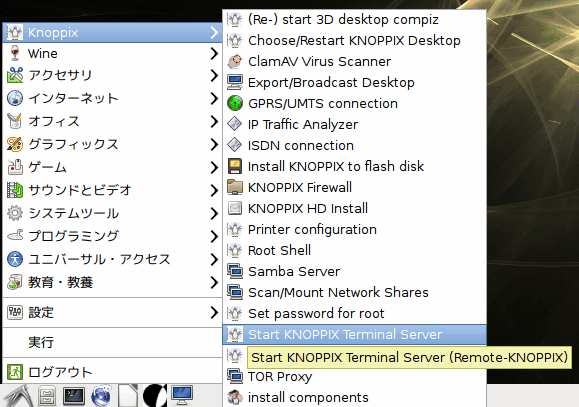Click the グラフィックス palette icon

point(15,144)
